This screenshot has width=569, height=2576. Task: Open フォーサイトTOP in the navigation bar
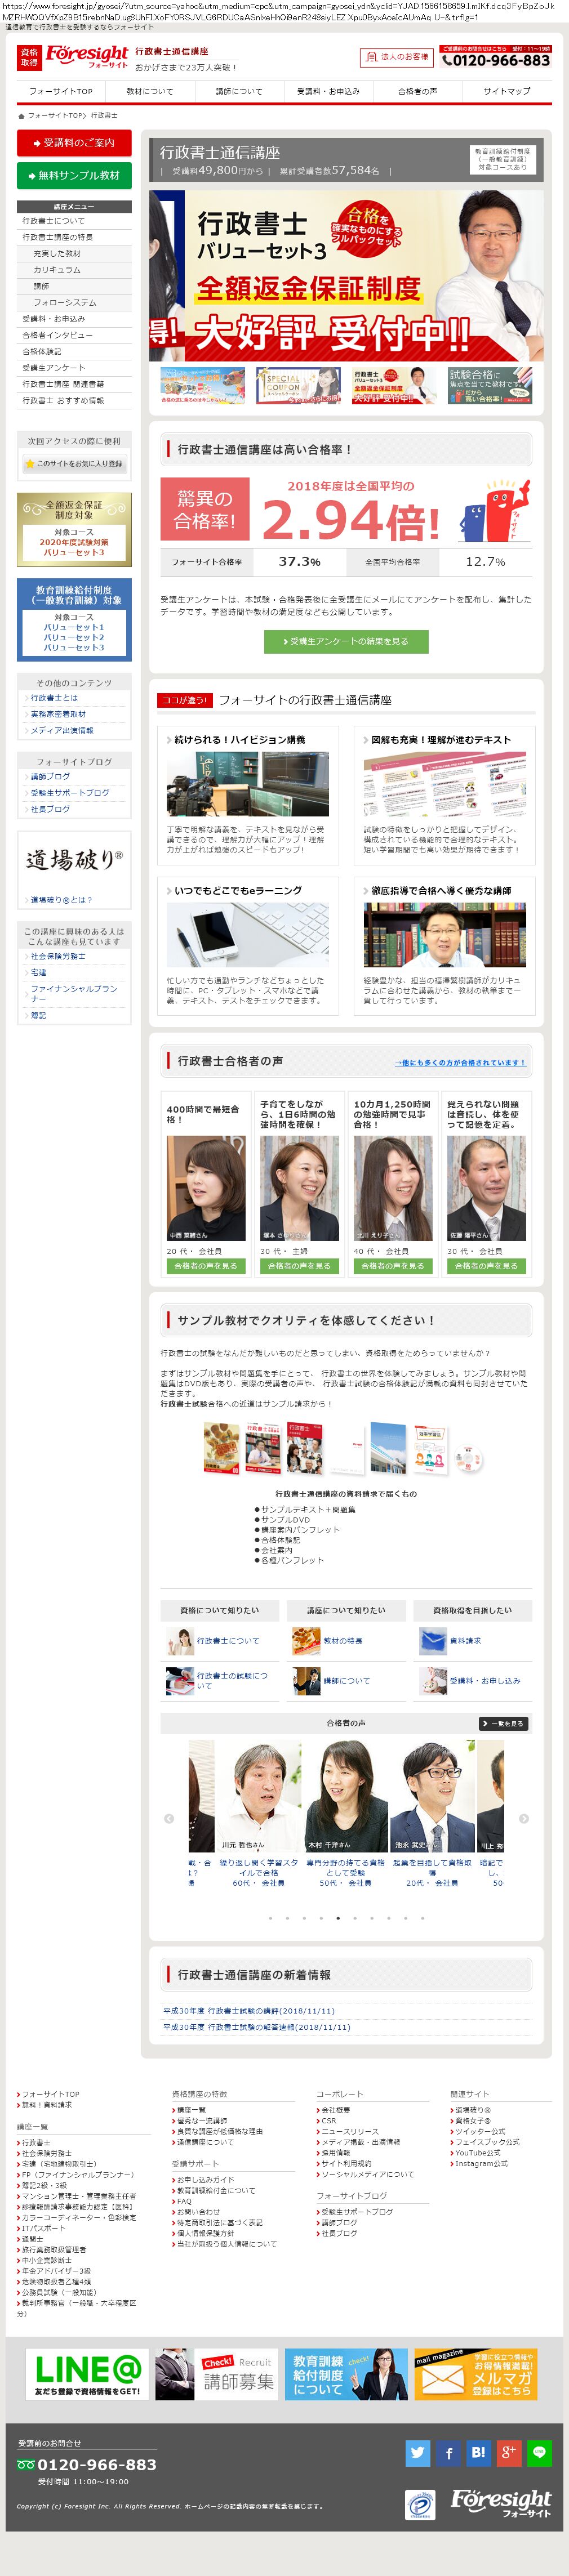[x=60, y=91]
